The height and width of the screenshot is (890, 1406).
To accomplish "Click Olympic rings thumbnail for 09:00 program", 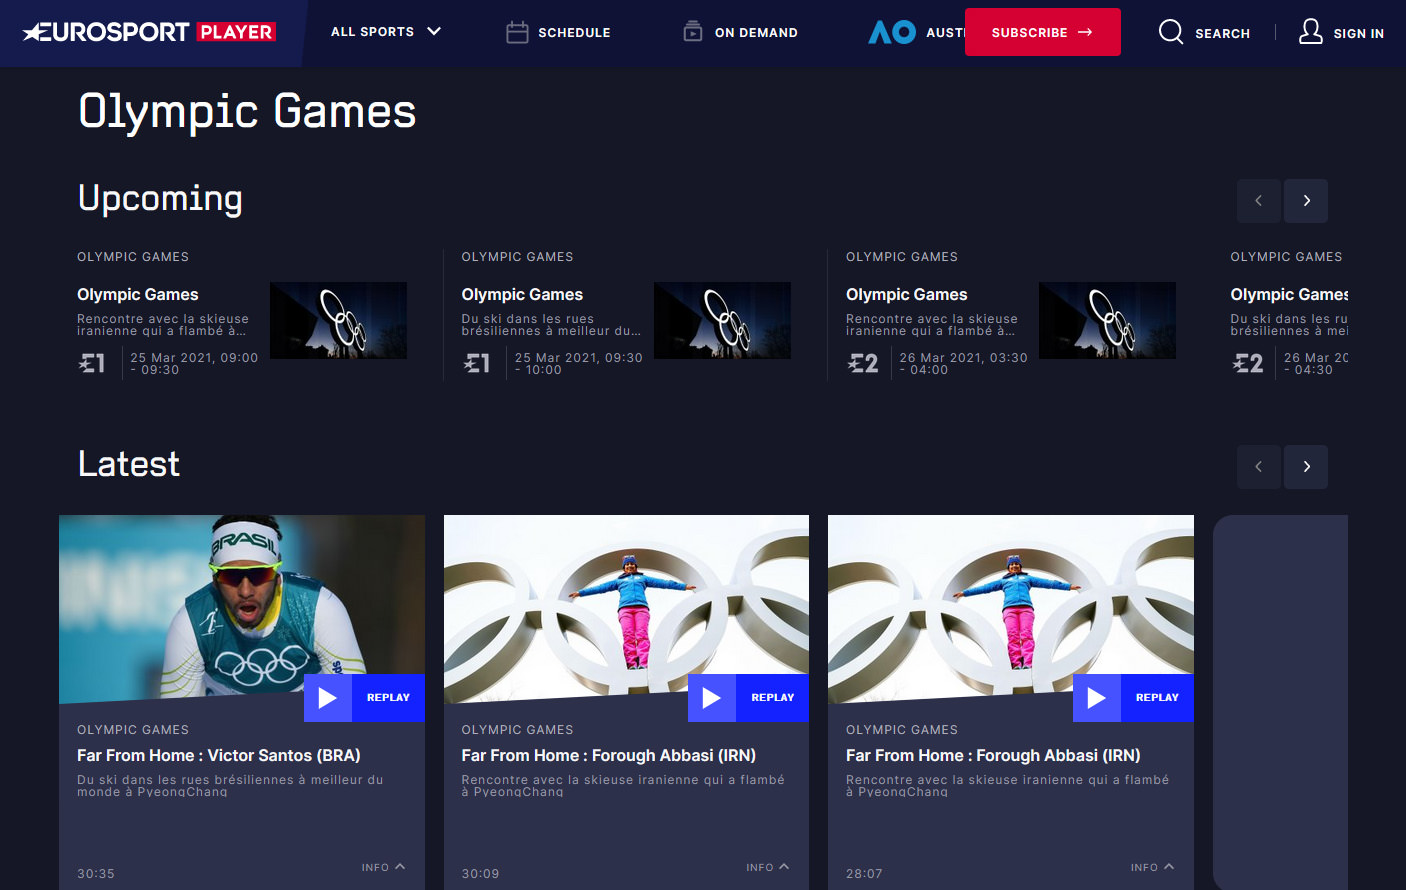I will 338,320.
